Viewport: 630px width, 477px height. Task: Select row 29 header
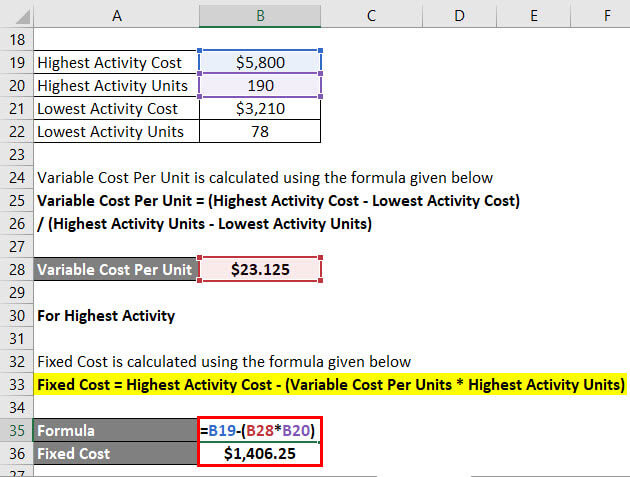pos(17,292)
